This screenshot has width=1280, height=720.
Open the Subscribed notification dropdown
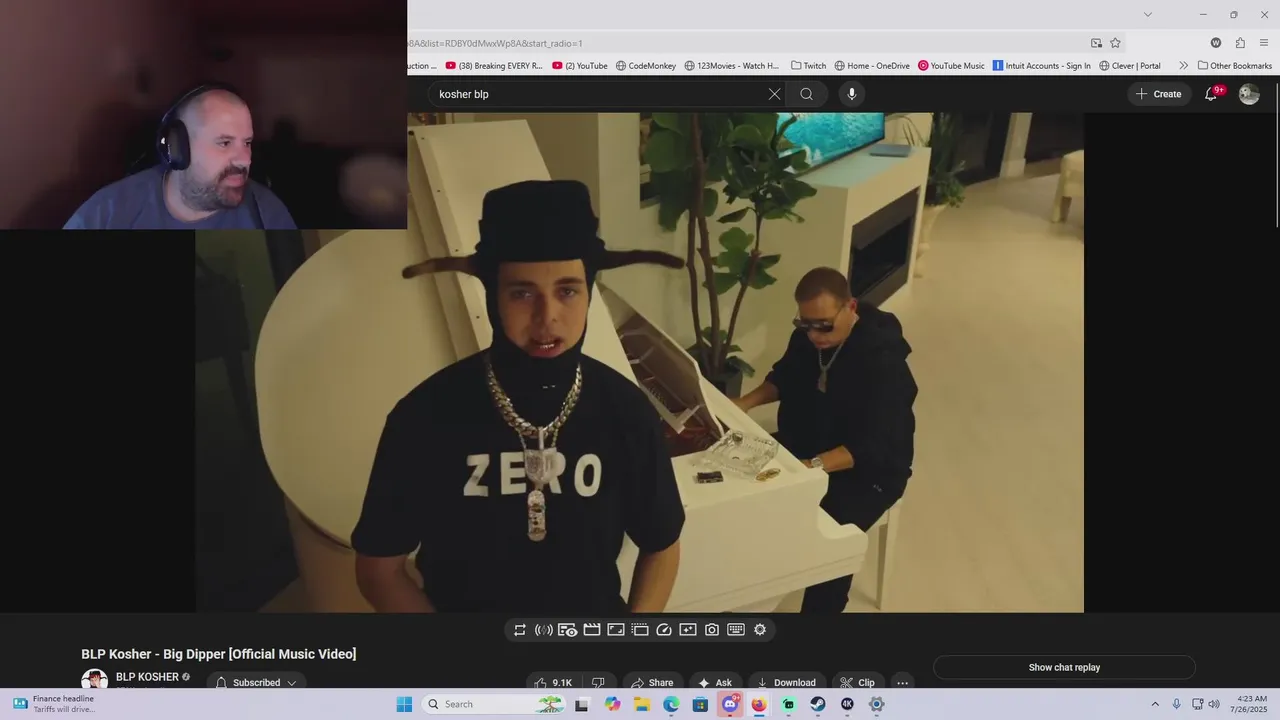click(x=256, y=682)
